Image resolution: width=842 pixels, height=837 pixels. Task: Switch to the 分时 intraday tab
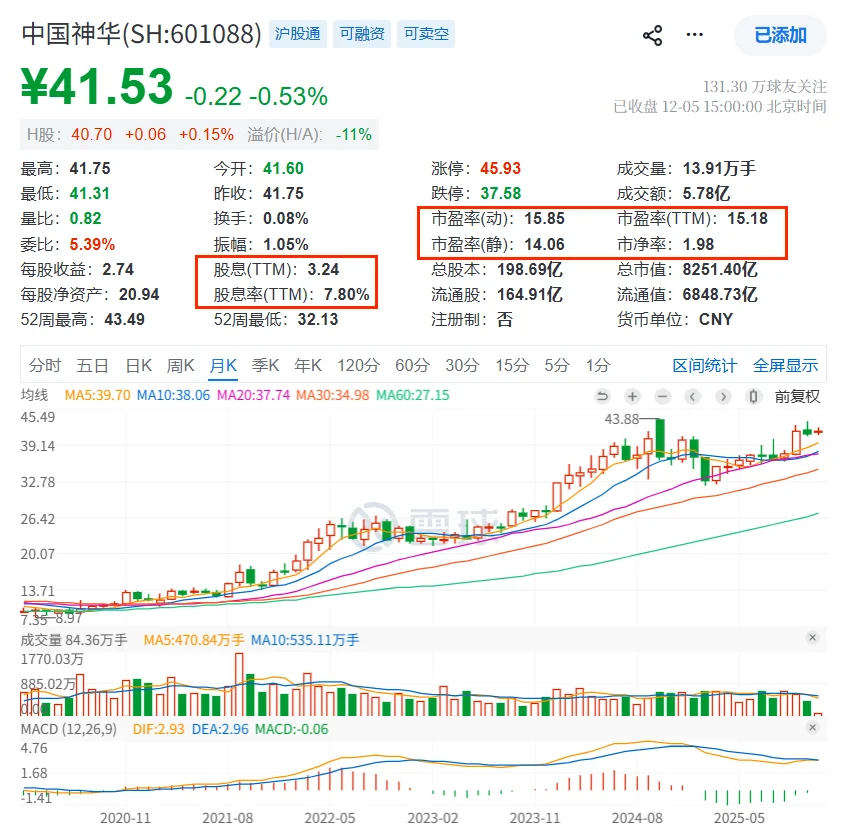coord(43,365)
